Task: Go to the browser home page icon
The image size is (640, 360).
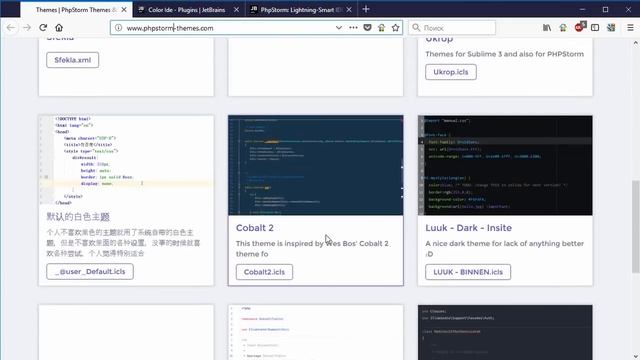Action: (59, 28)
